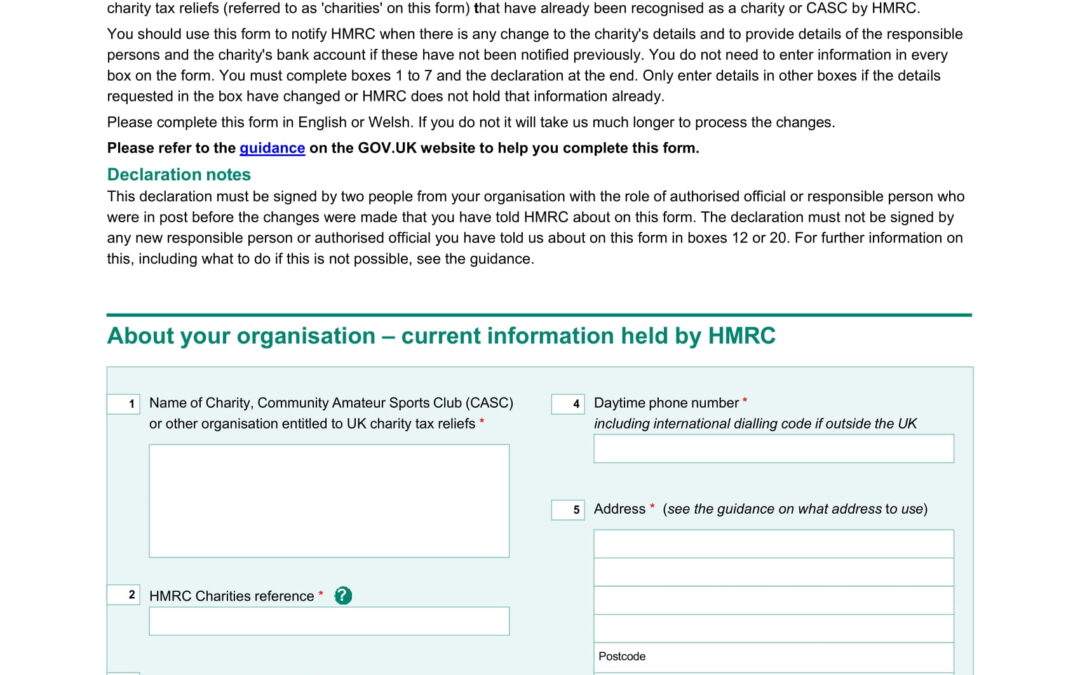Click the third address line field
1080x675 pixels.
(774, 599)
